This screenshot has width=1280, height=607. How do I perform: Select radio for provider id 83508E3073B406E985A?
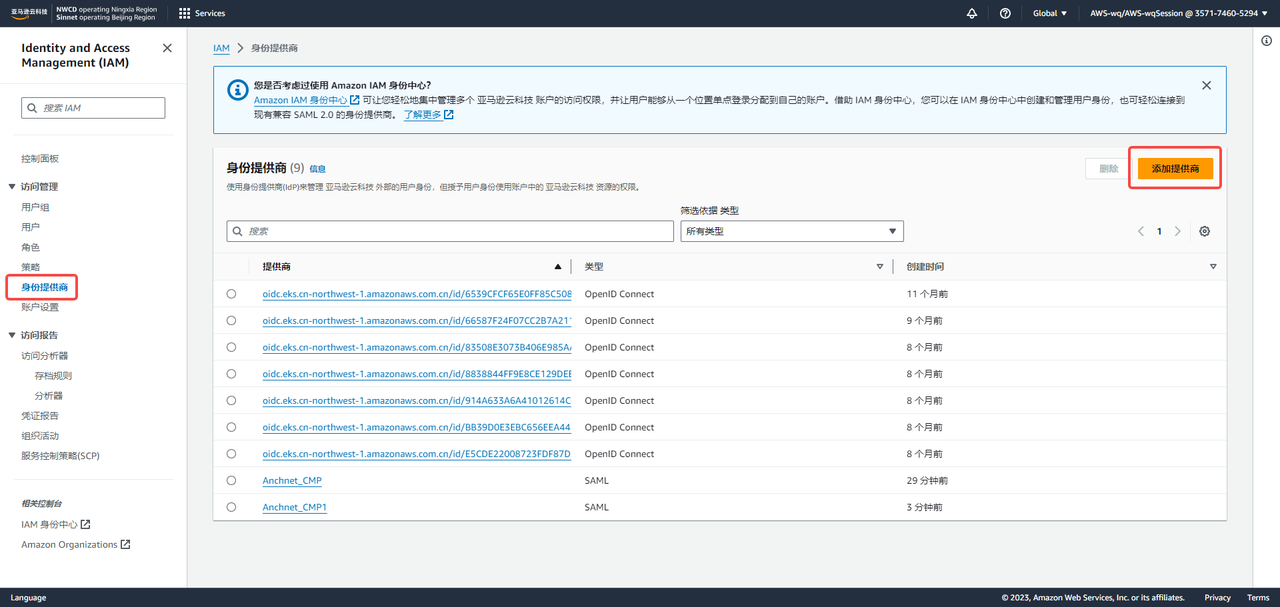point(231,347)
